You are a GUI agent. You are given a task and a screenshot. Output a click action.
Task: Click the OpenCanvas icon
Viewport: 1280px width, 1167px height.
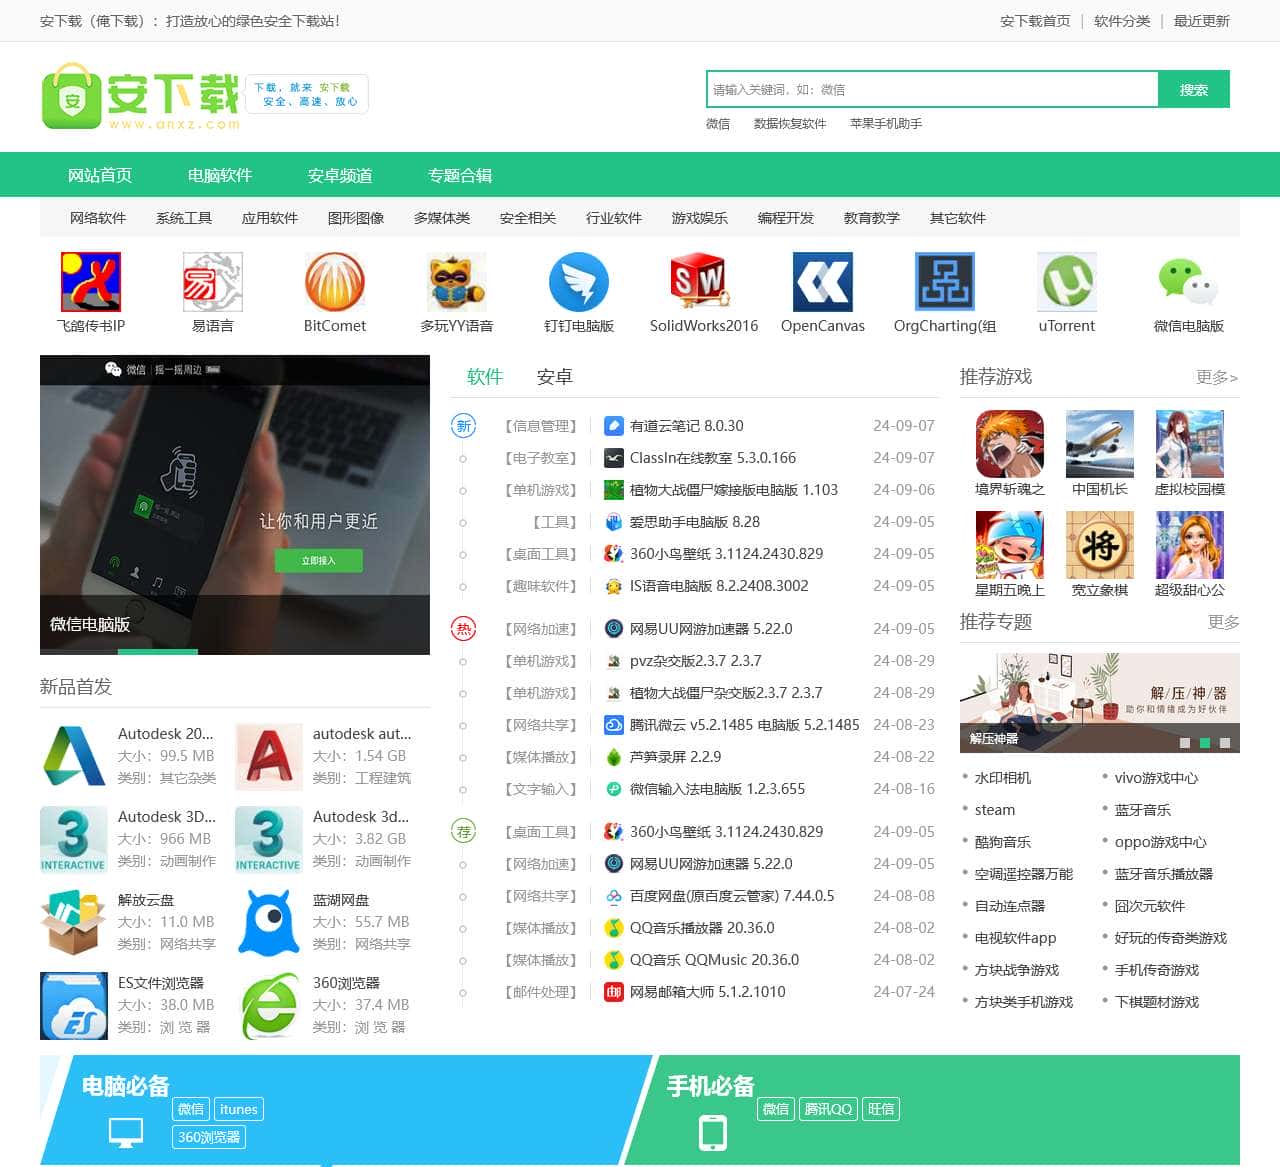pyautogui.click(x=823, y=282)
